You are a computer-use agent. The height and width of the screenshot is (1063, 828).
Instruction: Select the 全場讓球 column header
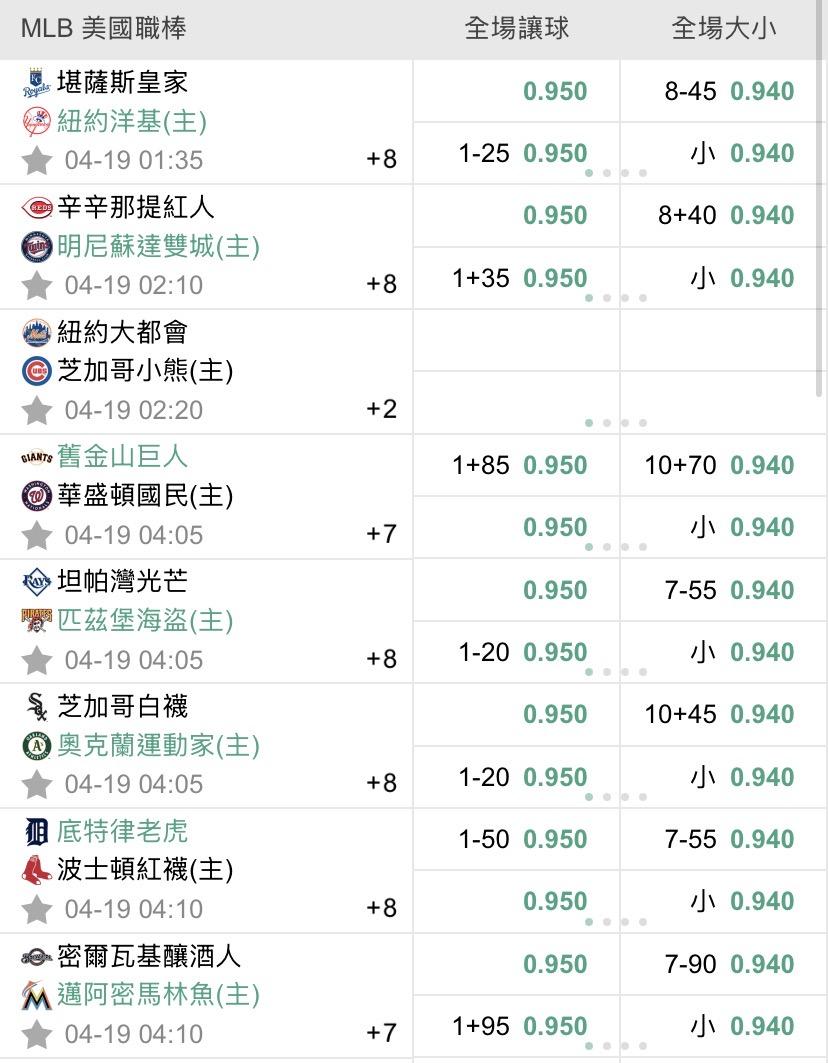(517, 29)
